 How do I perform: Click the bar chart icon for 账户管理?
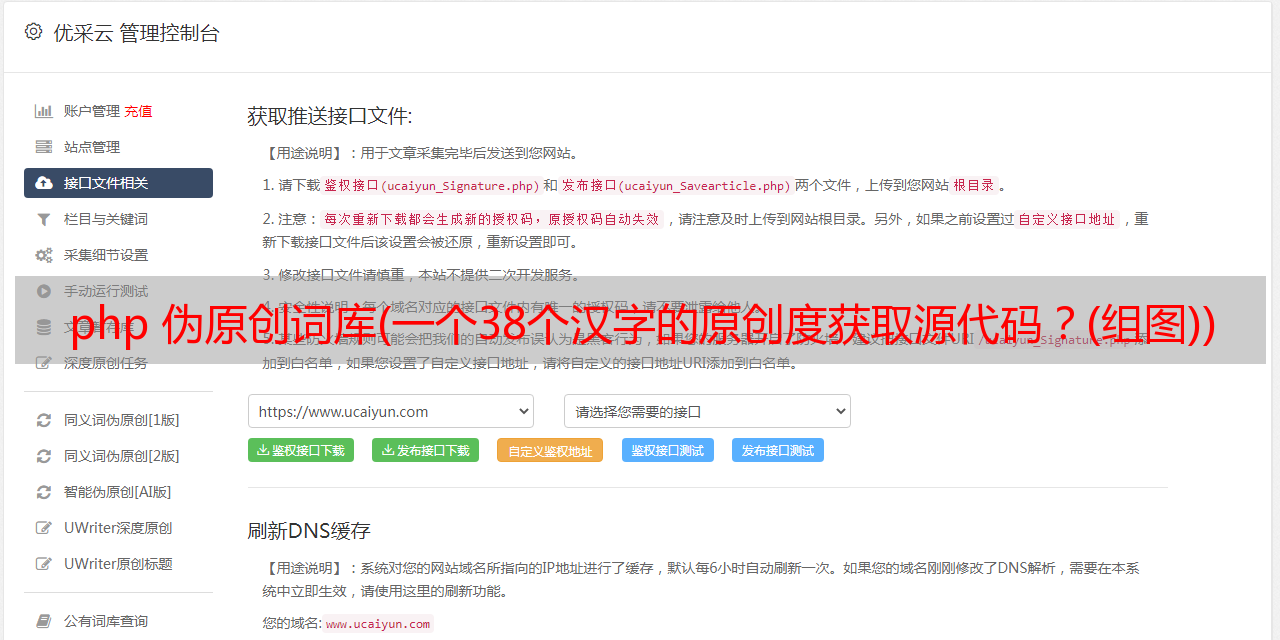pyautogui.click(x=44, y=111)
